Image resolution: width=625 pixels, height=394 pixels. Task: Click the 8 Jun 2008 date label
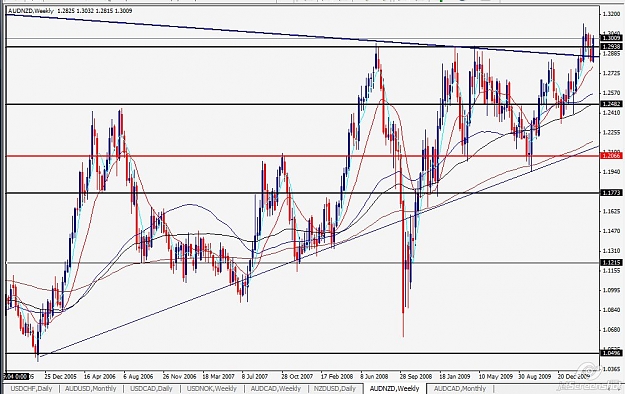[x=374, y=376]
